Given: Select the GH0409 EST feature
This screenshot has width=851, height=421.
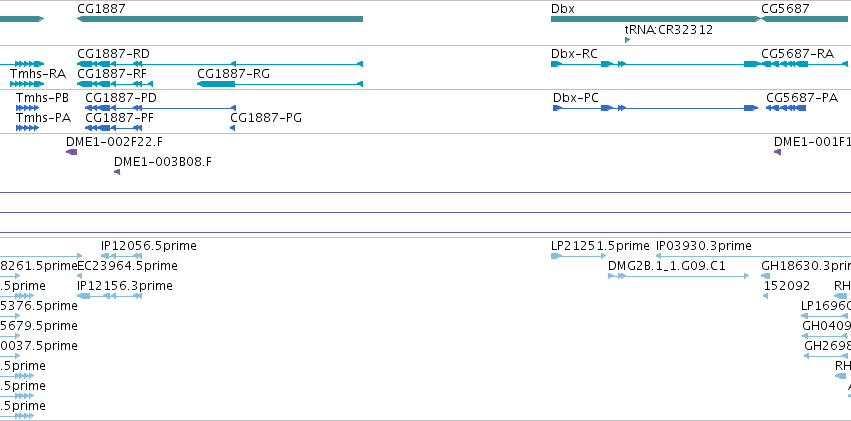Looking at the screenshot, I should (x=825, y=336).
